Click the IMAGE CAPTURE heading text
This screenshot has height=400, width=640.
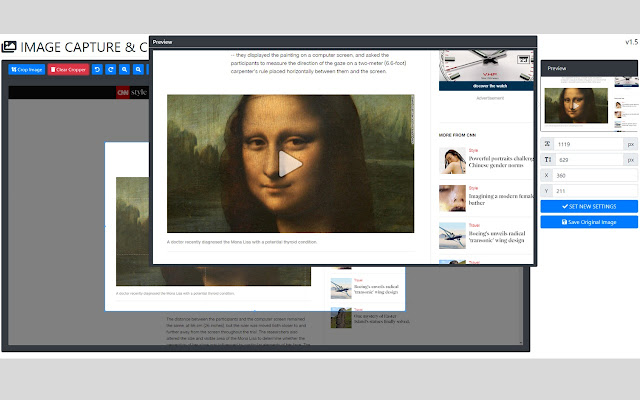pyautogui.click(x=84, y=47)
